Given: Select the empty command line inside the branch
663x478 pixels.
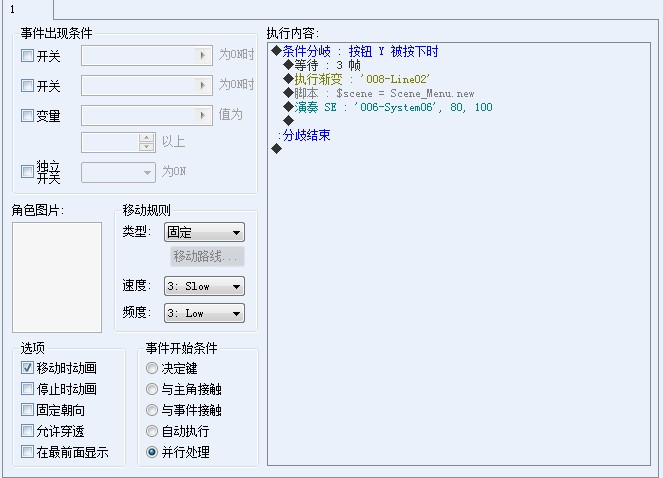Looking at the screenshot, I should click(x=289, y=121).
